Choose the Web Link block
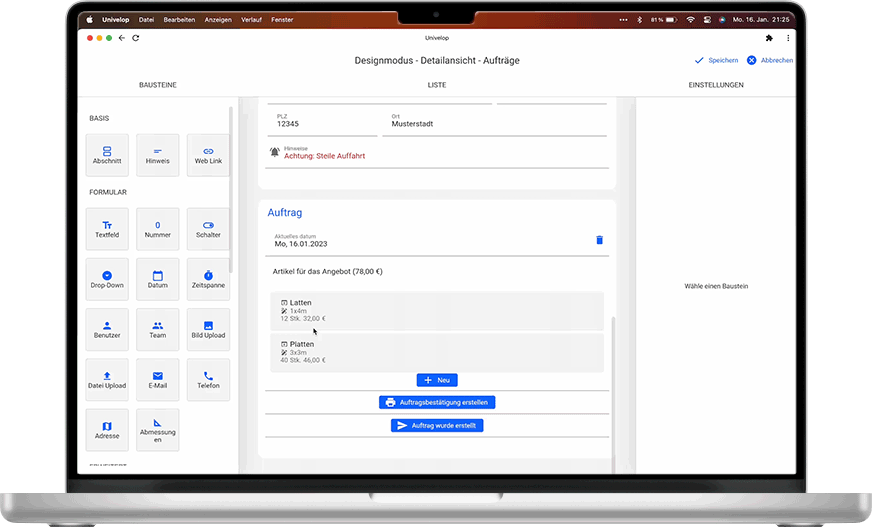This screenshot has height=527, width=872. (208, 155)
